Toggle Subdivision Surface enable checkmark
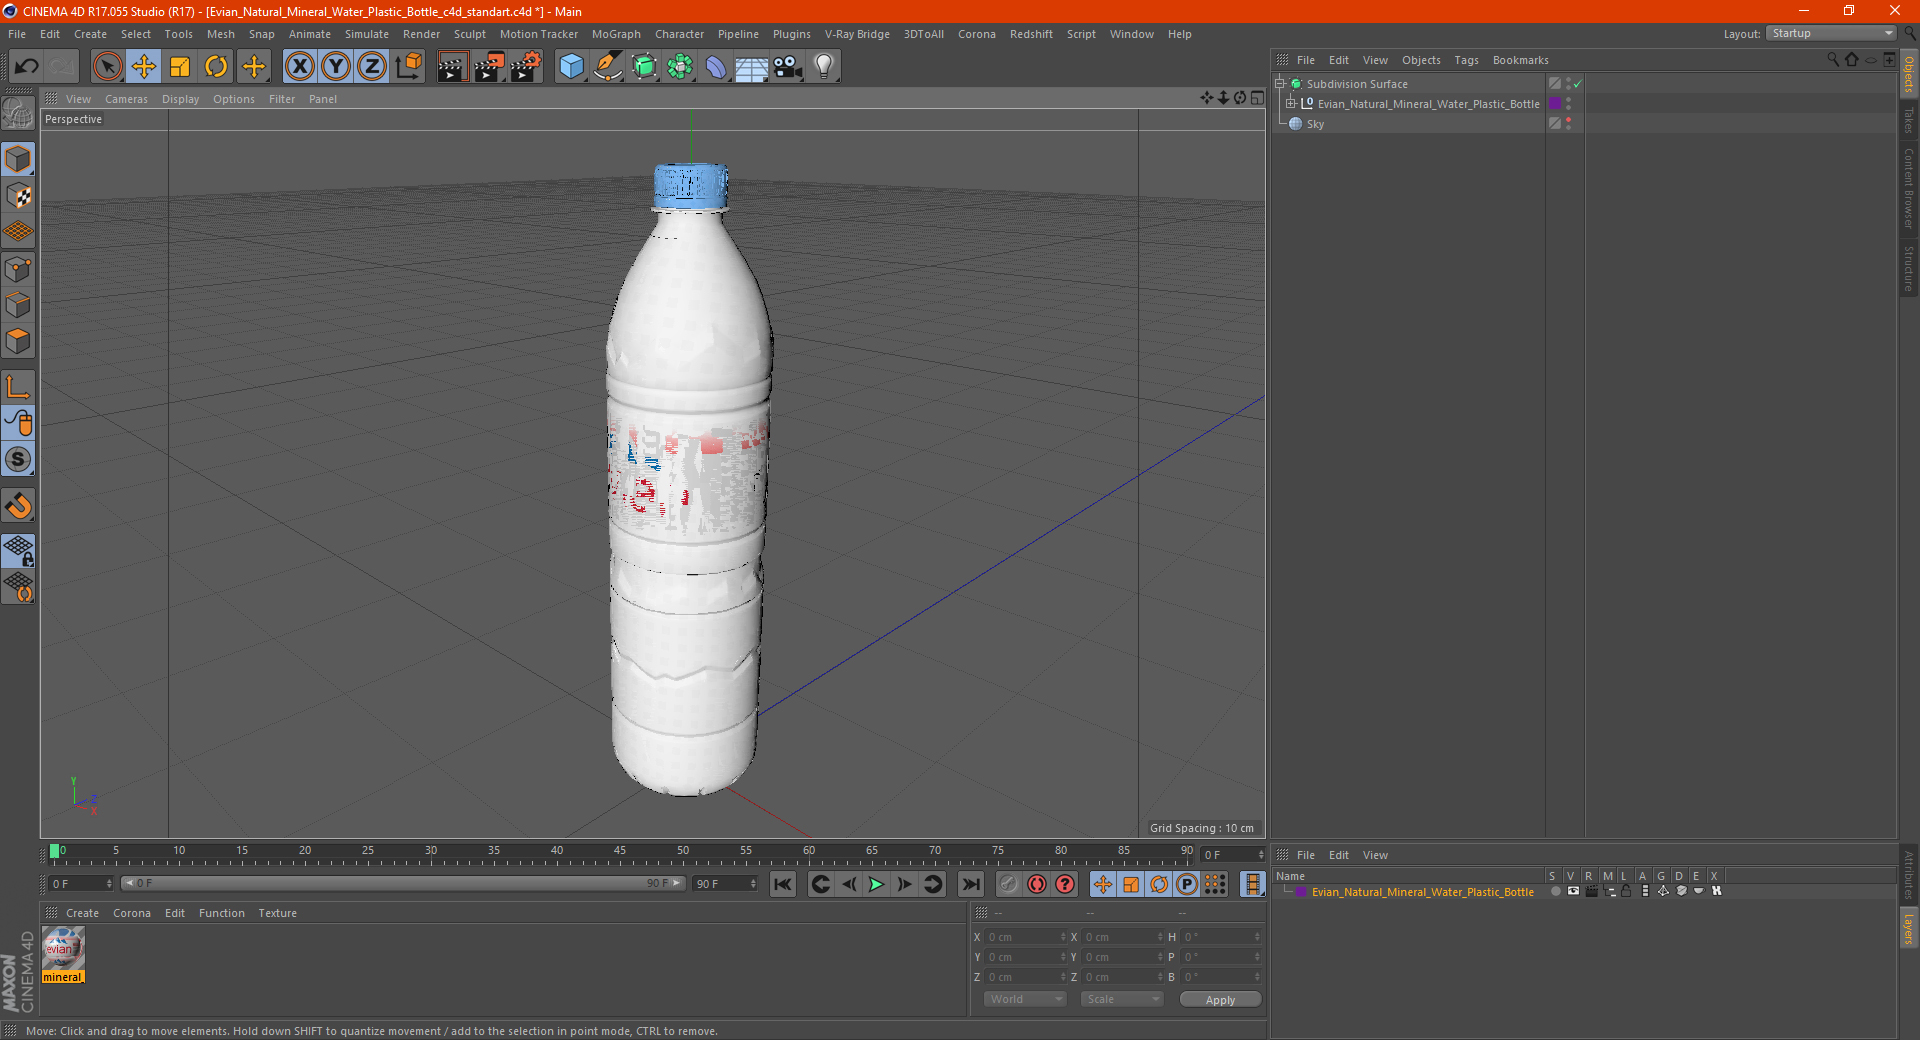Viewport: 1920px width, 1040px height. 1577,84
